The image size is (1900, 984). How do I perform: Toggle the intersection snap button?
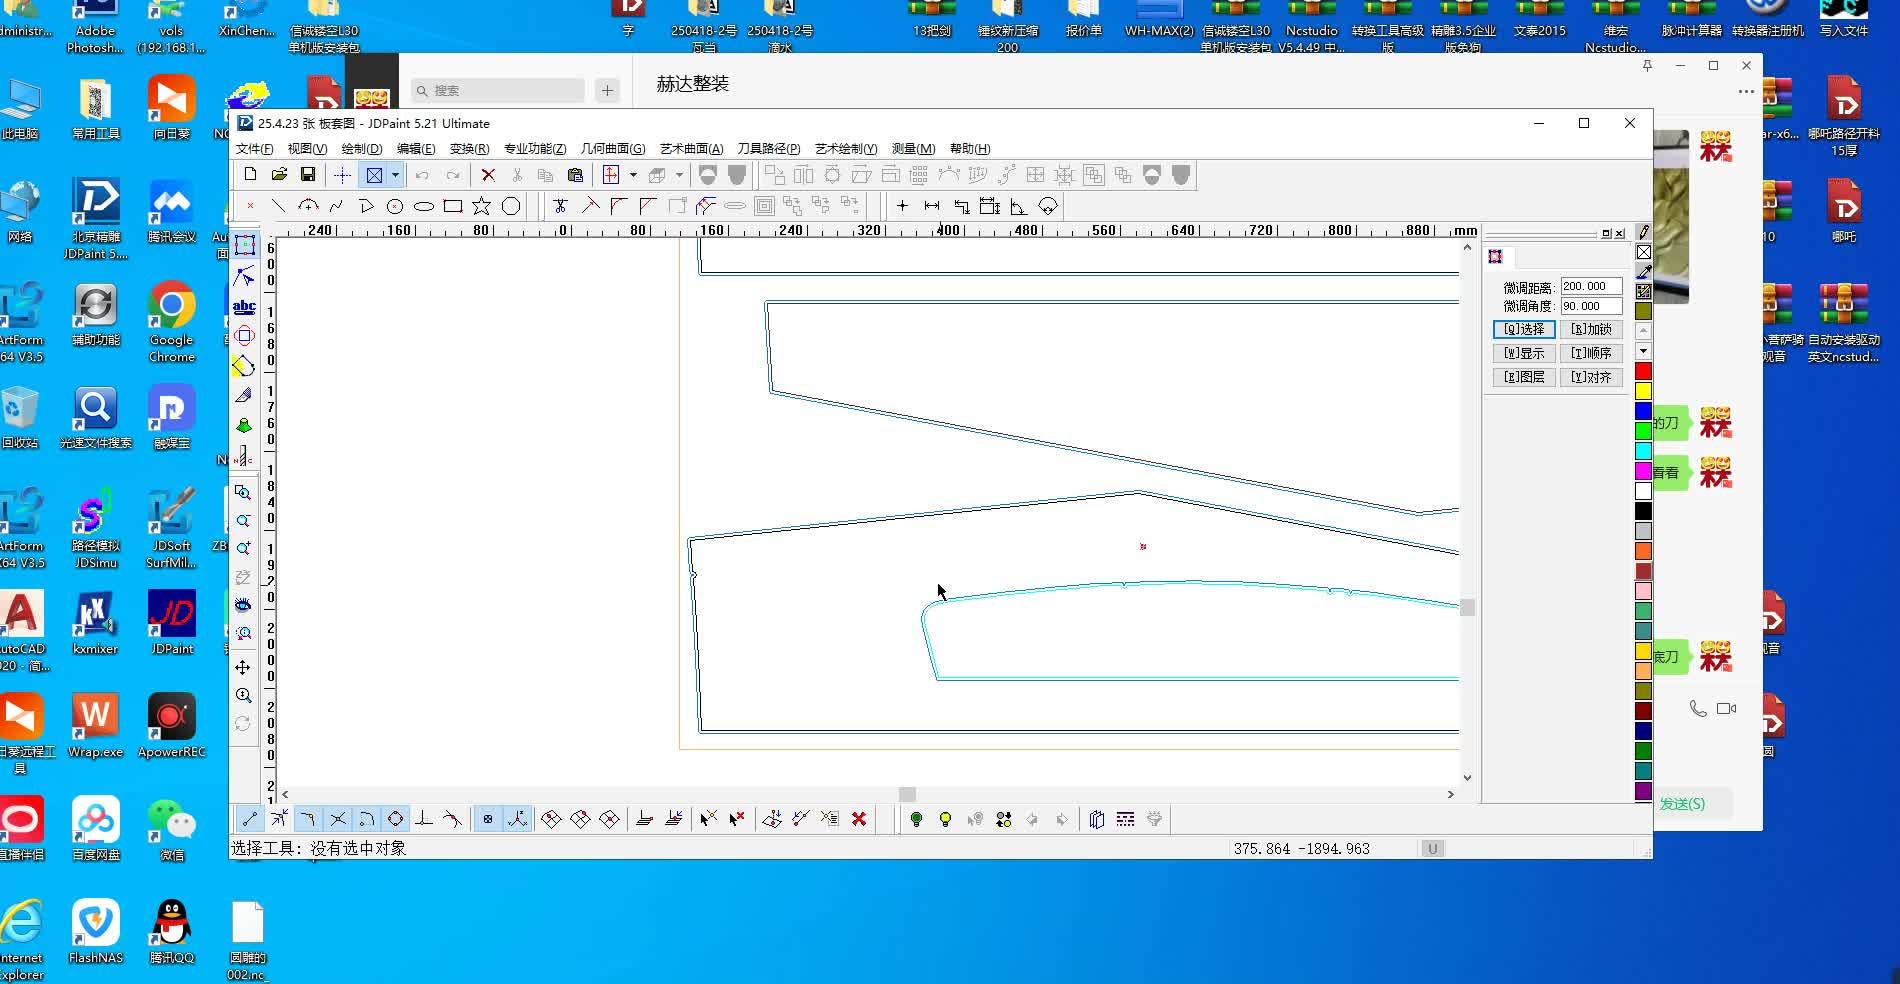pos(338,819)
